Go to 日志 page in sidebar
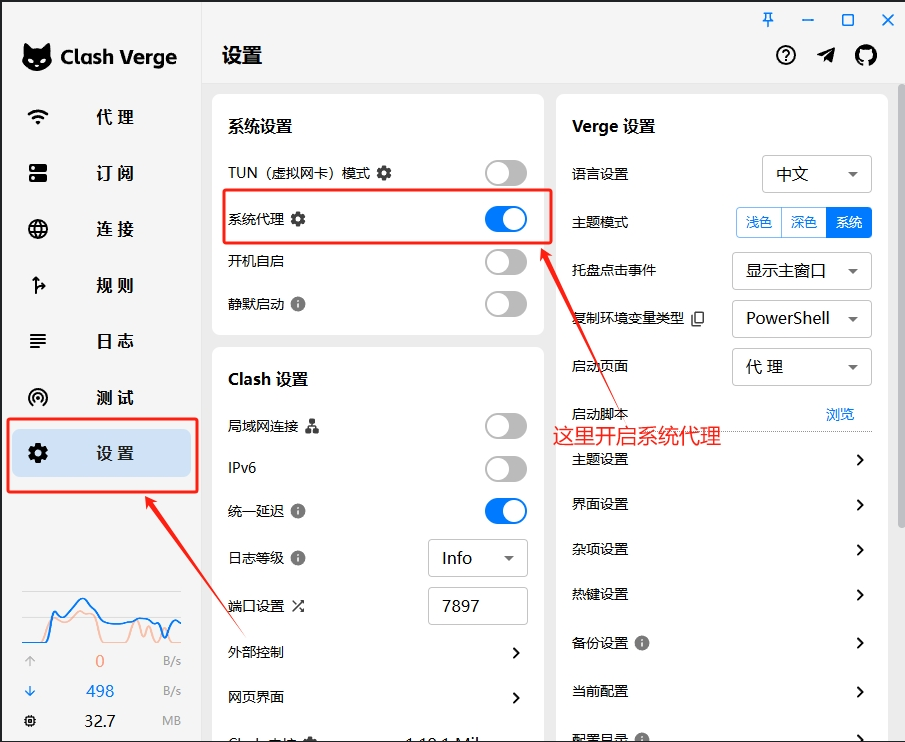The height and width of the screenshot is (742, 905). coord(102,341)
